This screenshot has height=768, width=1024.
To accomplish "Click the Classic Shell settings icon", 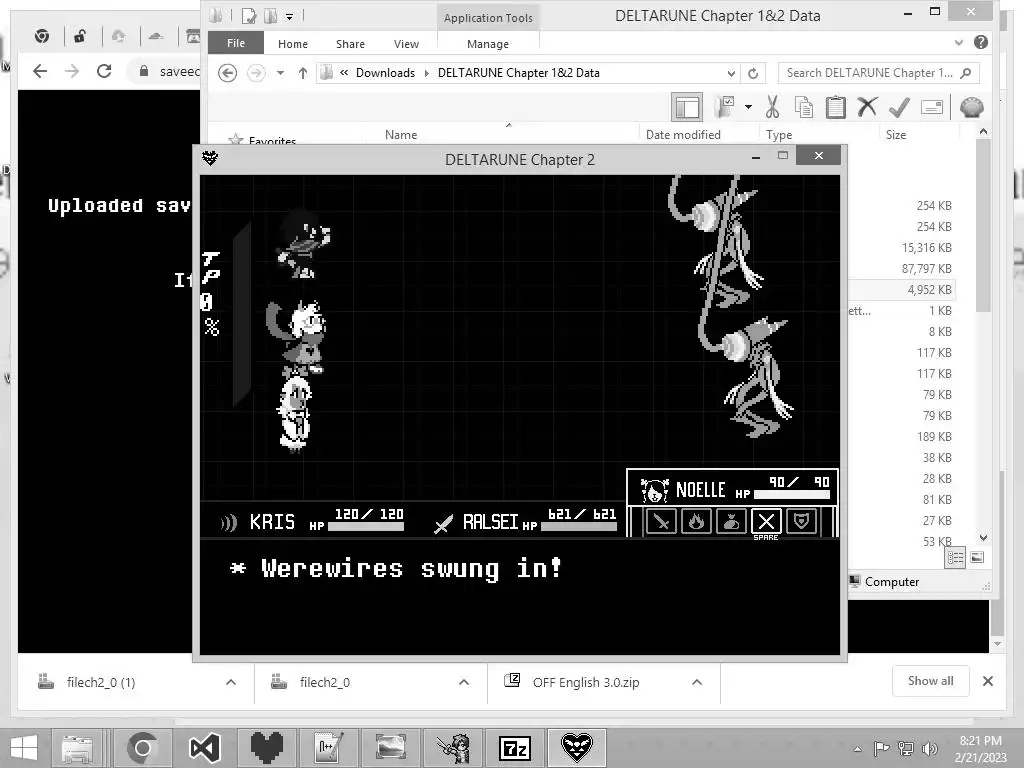I will 972,107.
